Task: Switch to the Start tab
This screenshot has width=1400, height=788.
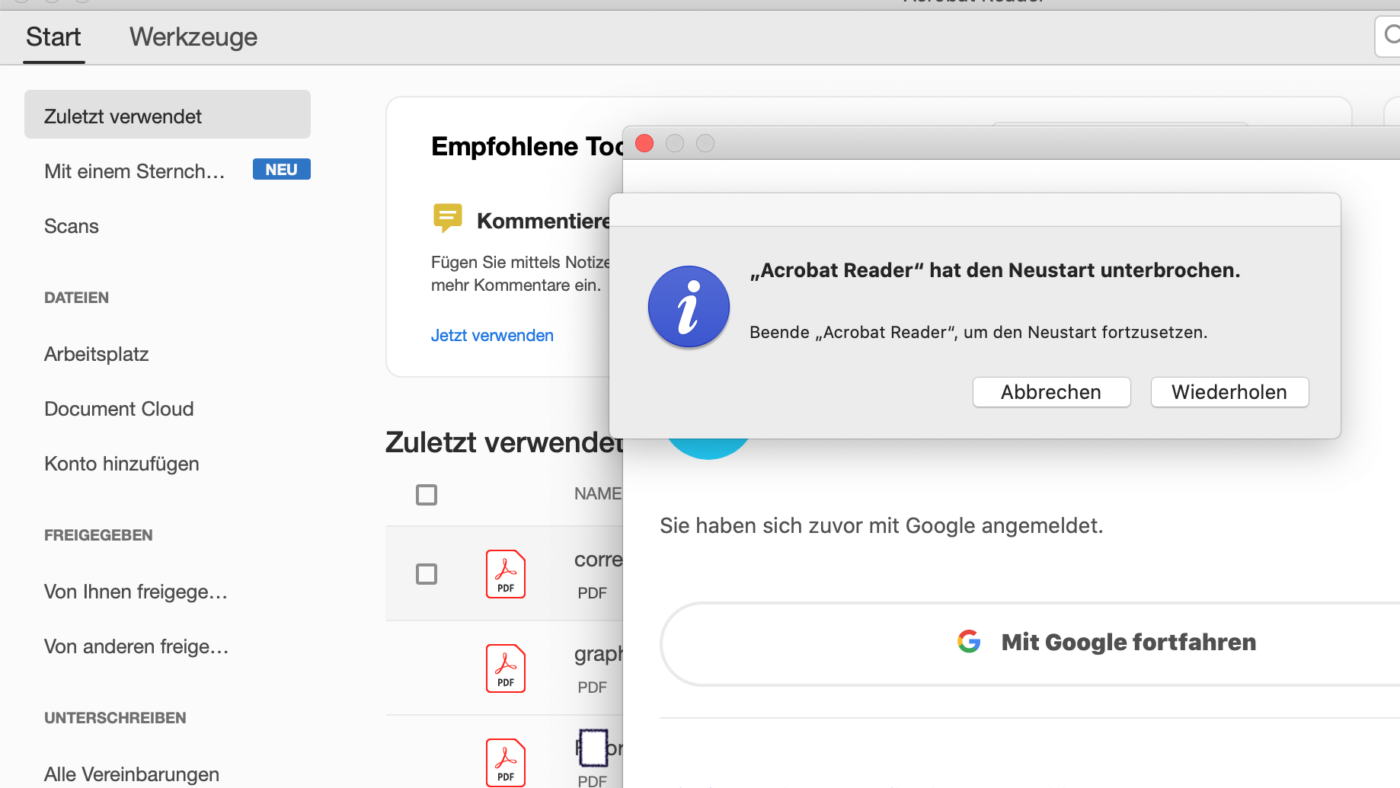Action: point(54,37)
